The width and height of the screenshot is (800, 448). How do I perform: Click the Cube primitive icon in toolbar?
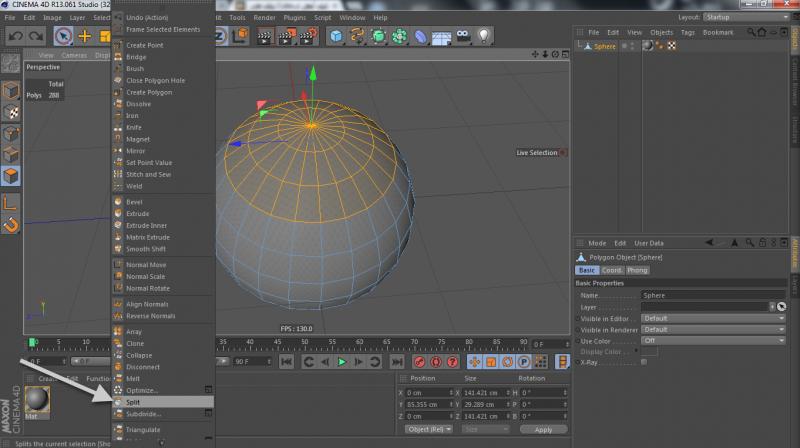(x=337, y=36)
